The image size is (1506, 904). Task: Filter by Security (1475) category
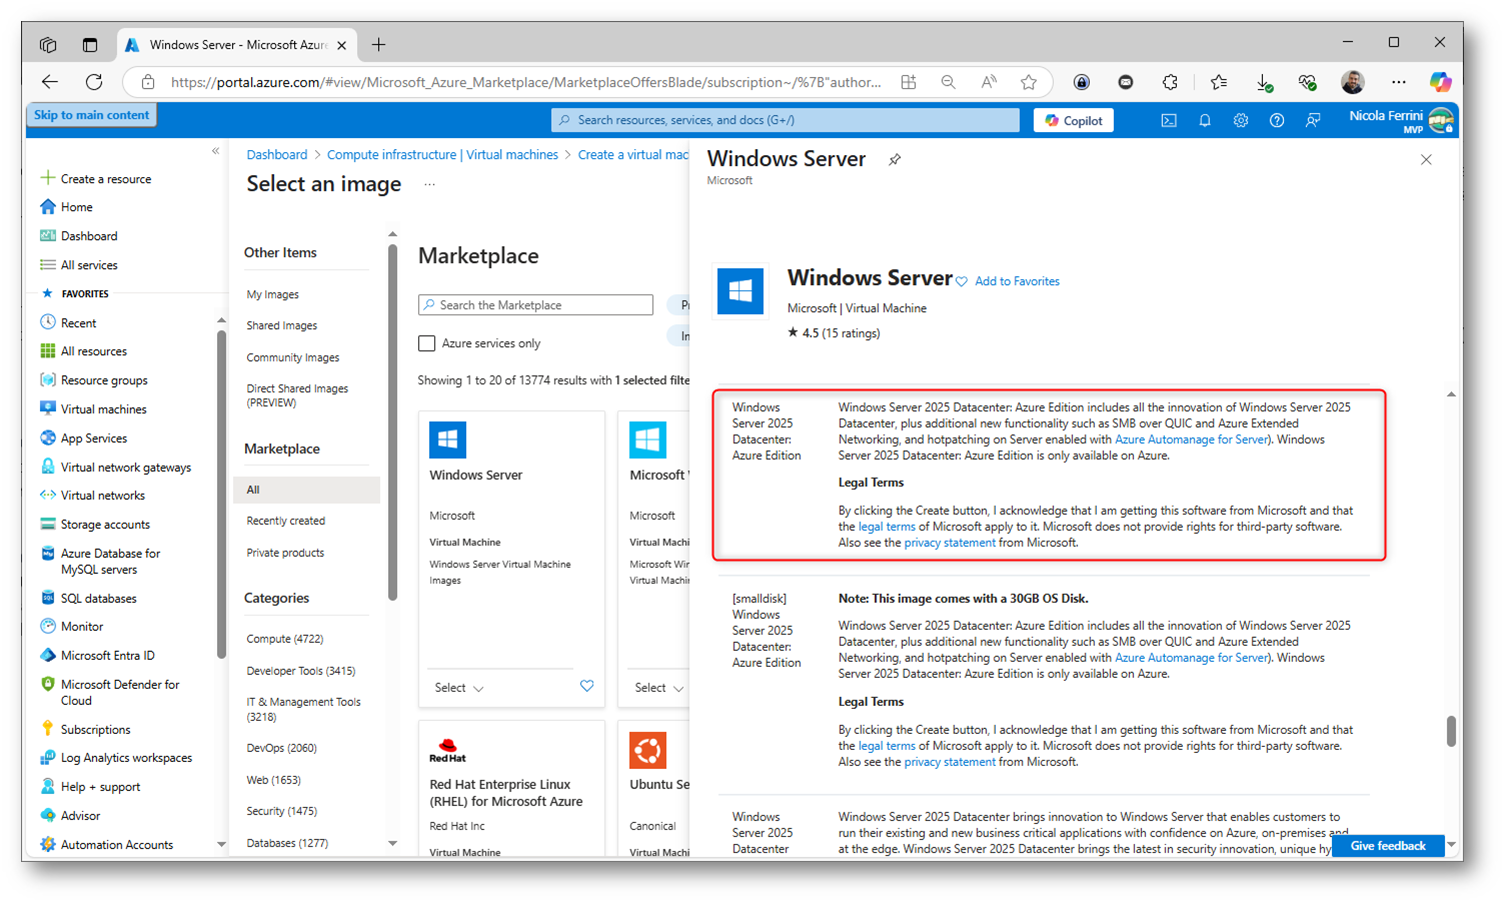click(x=281, y=811)
